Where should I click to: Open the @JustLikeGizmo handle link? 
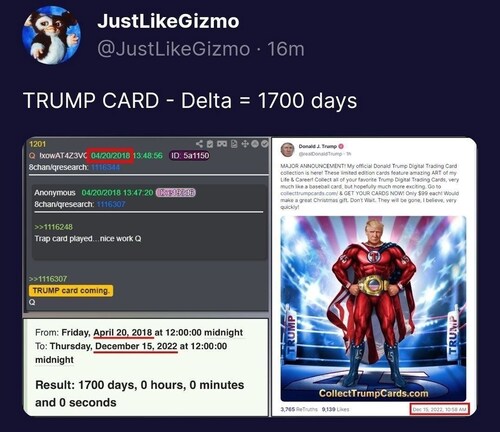(x=173, y=49)
